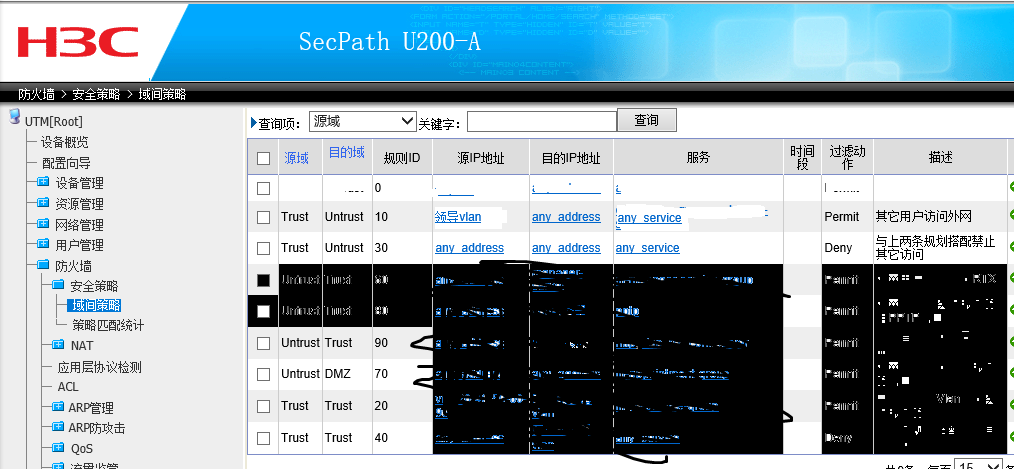
Task: Open the 查询项 源域 dropdown
Action: pos(362,121)
